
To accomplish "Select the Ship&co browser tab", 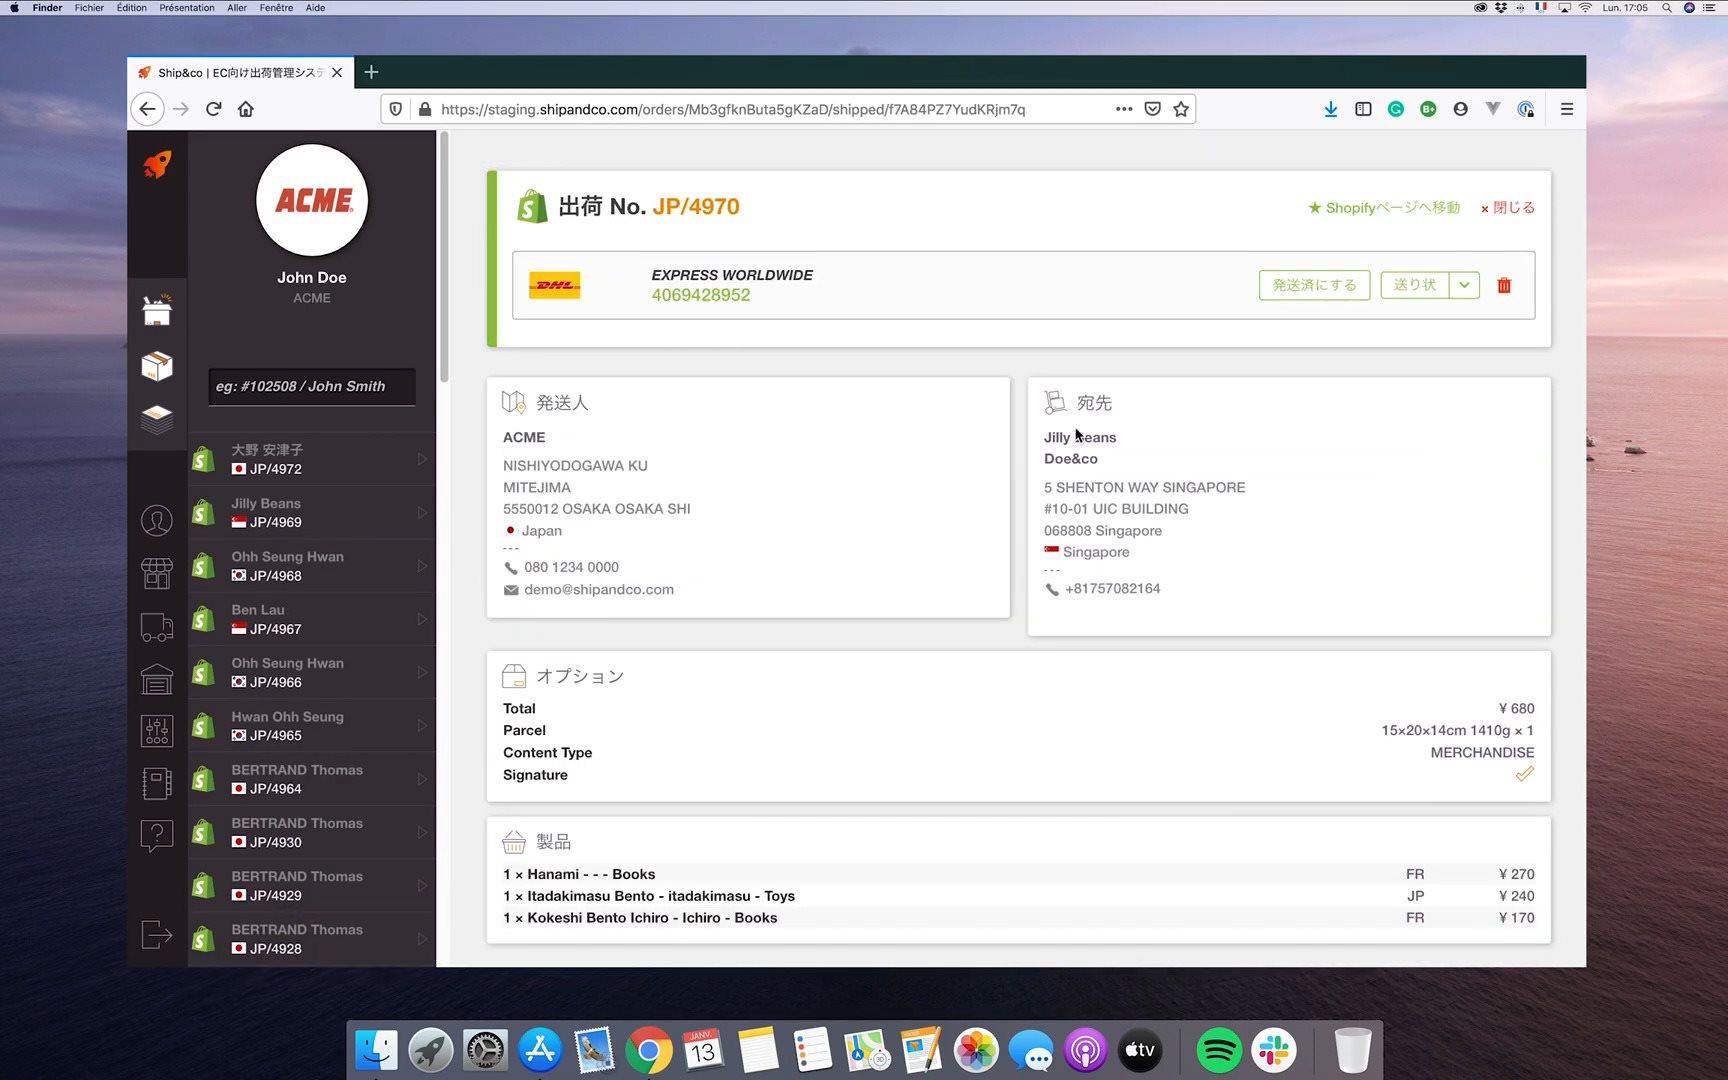I will click(240, 72).
